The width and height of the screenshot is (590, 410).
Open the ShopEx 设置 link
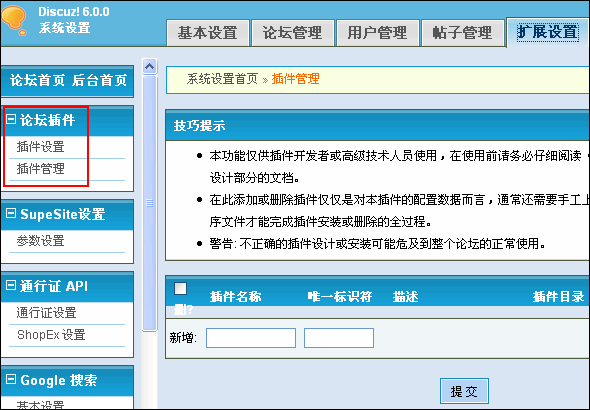point(51,334)
